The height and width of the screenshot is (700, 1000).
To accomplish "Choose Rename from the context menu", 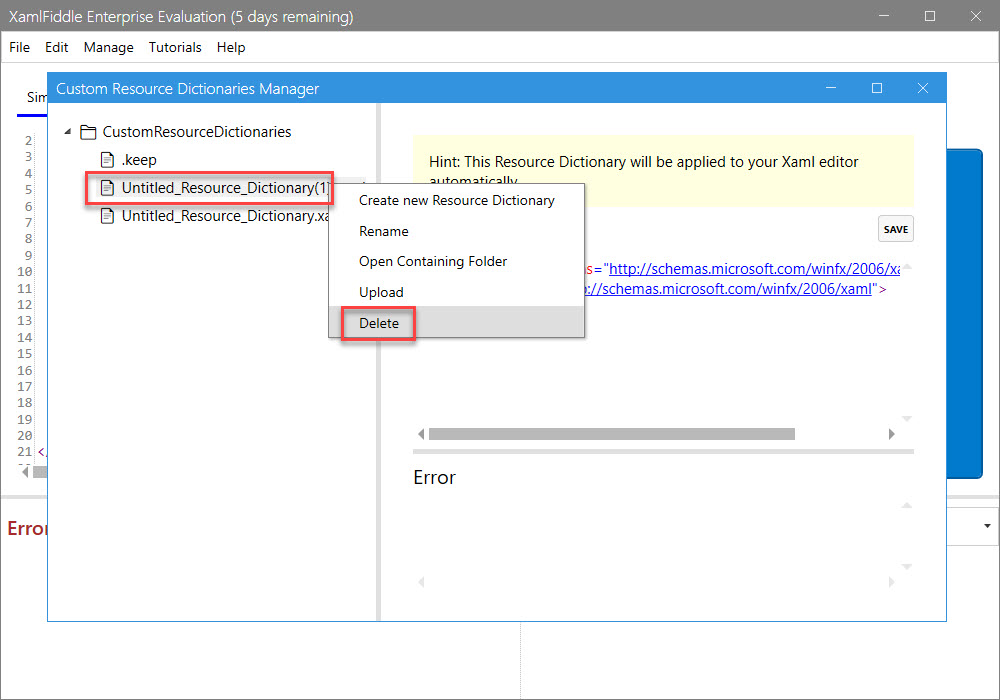I will [x=456, y=231].
